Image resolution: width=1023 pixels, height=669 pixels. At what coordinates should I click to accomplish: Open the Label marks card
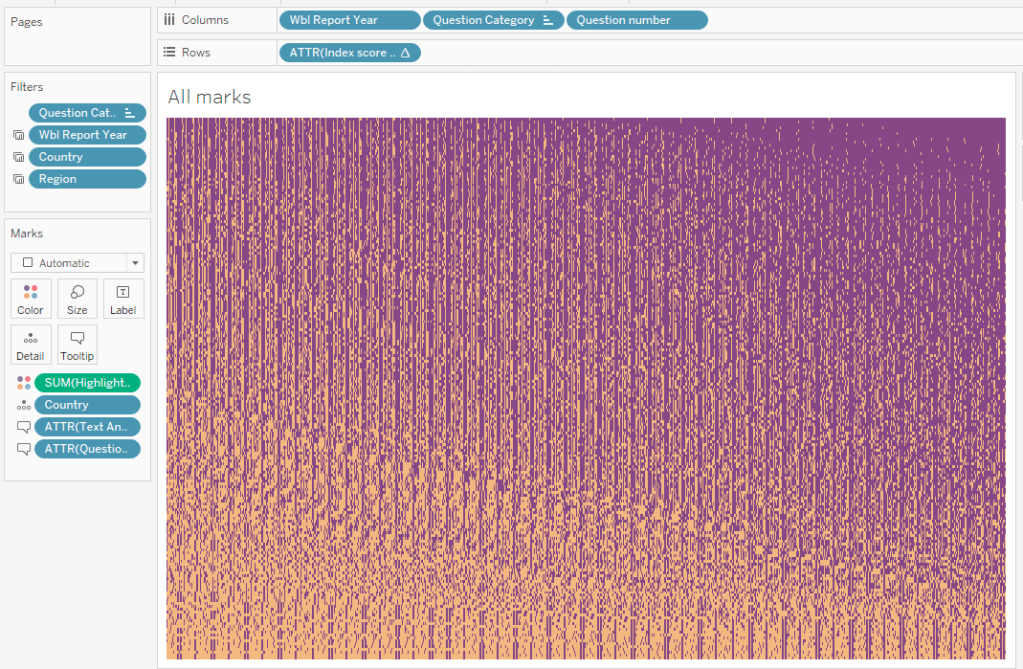(123, 298)
